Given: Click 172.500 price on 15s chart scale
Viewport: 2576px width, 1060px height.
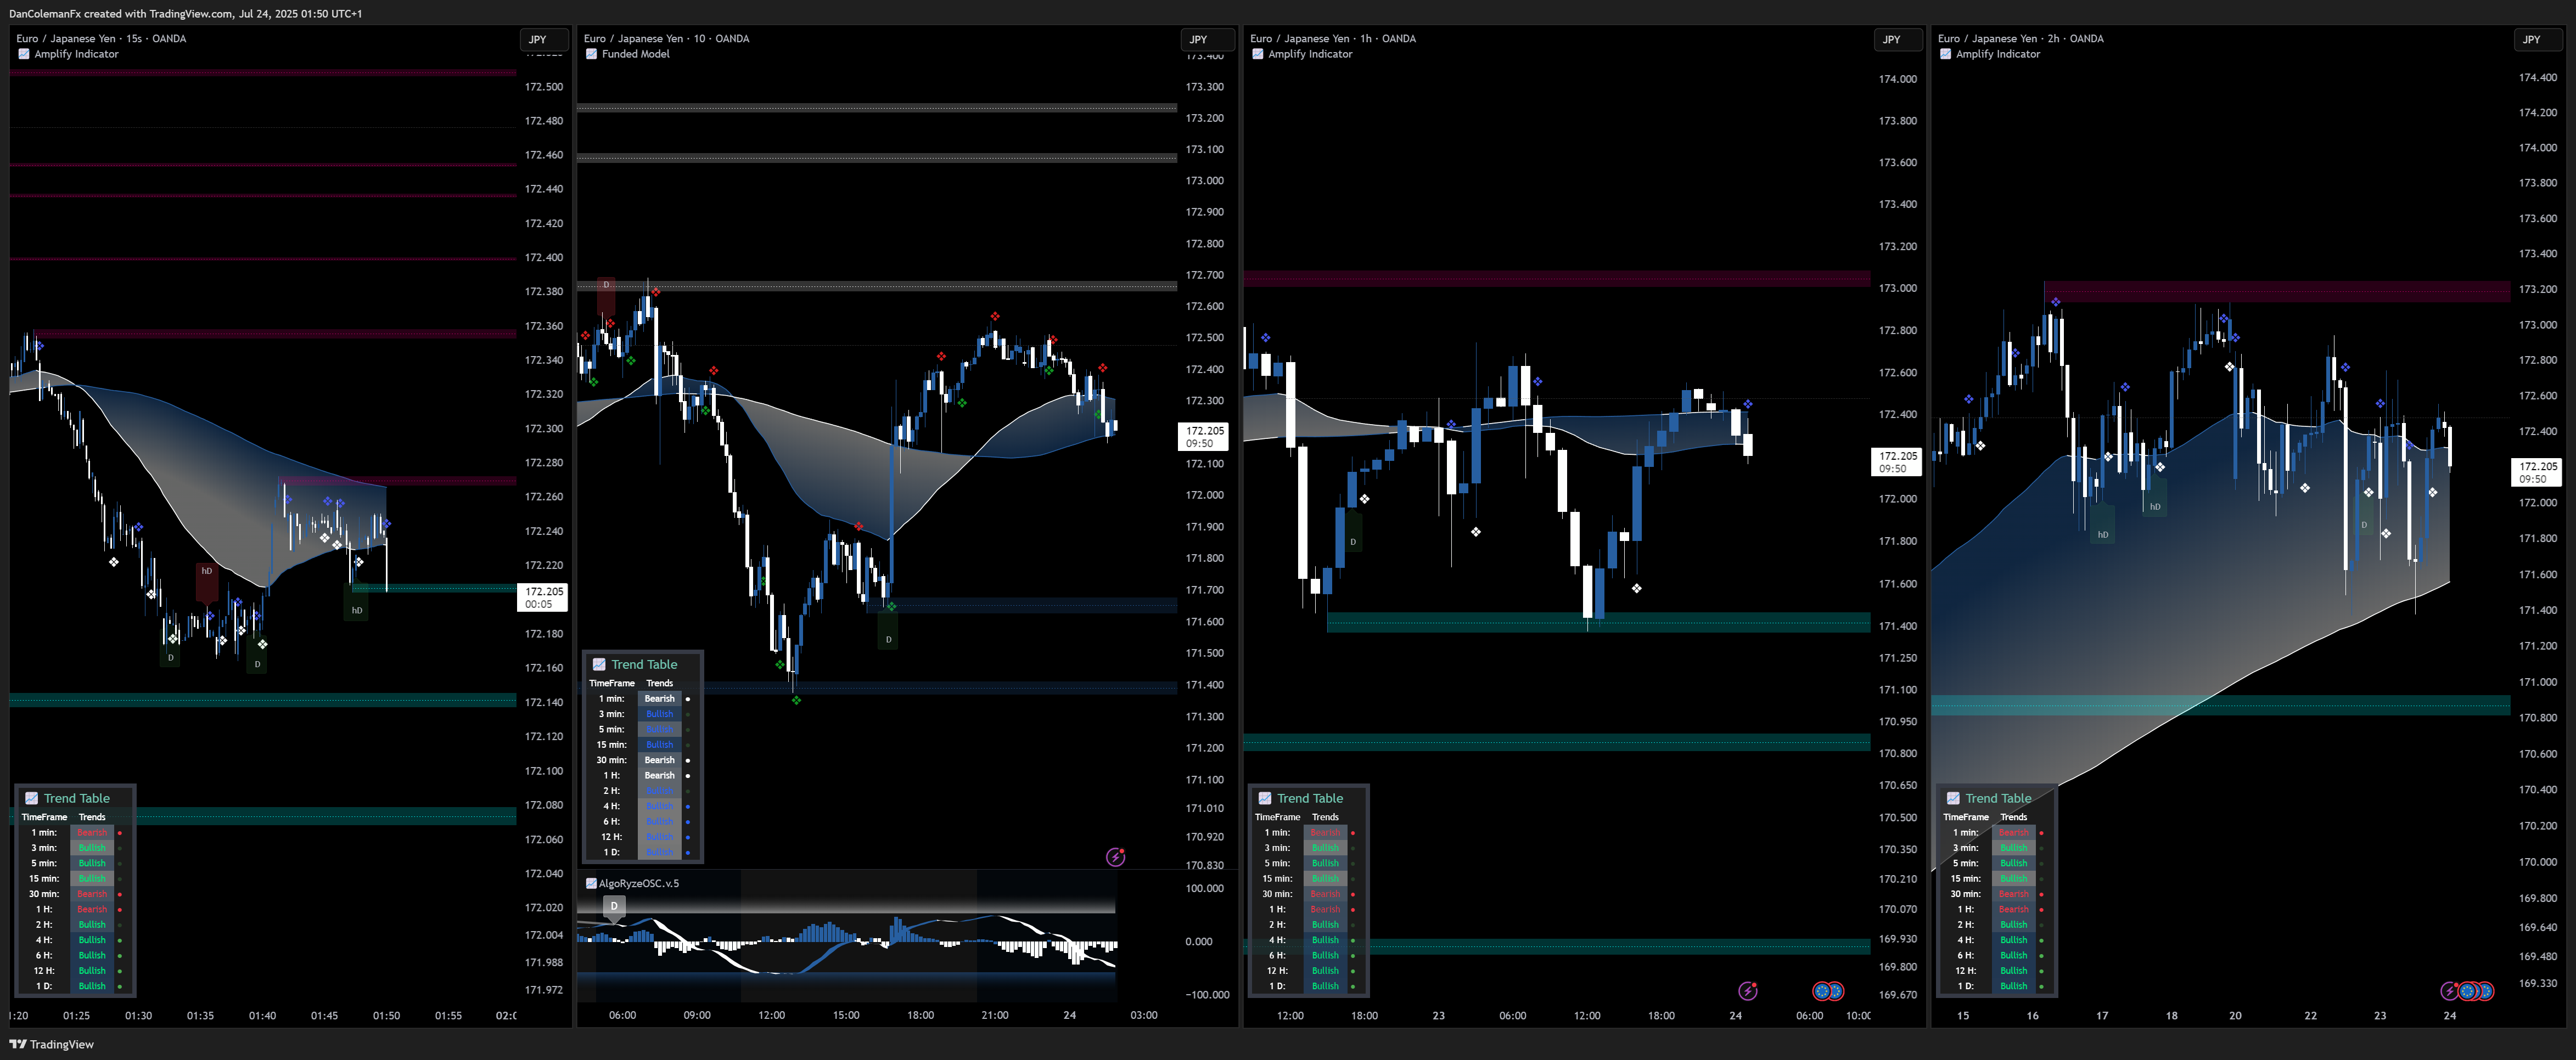Looking at the screenshot, I should point(543,87).
